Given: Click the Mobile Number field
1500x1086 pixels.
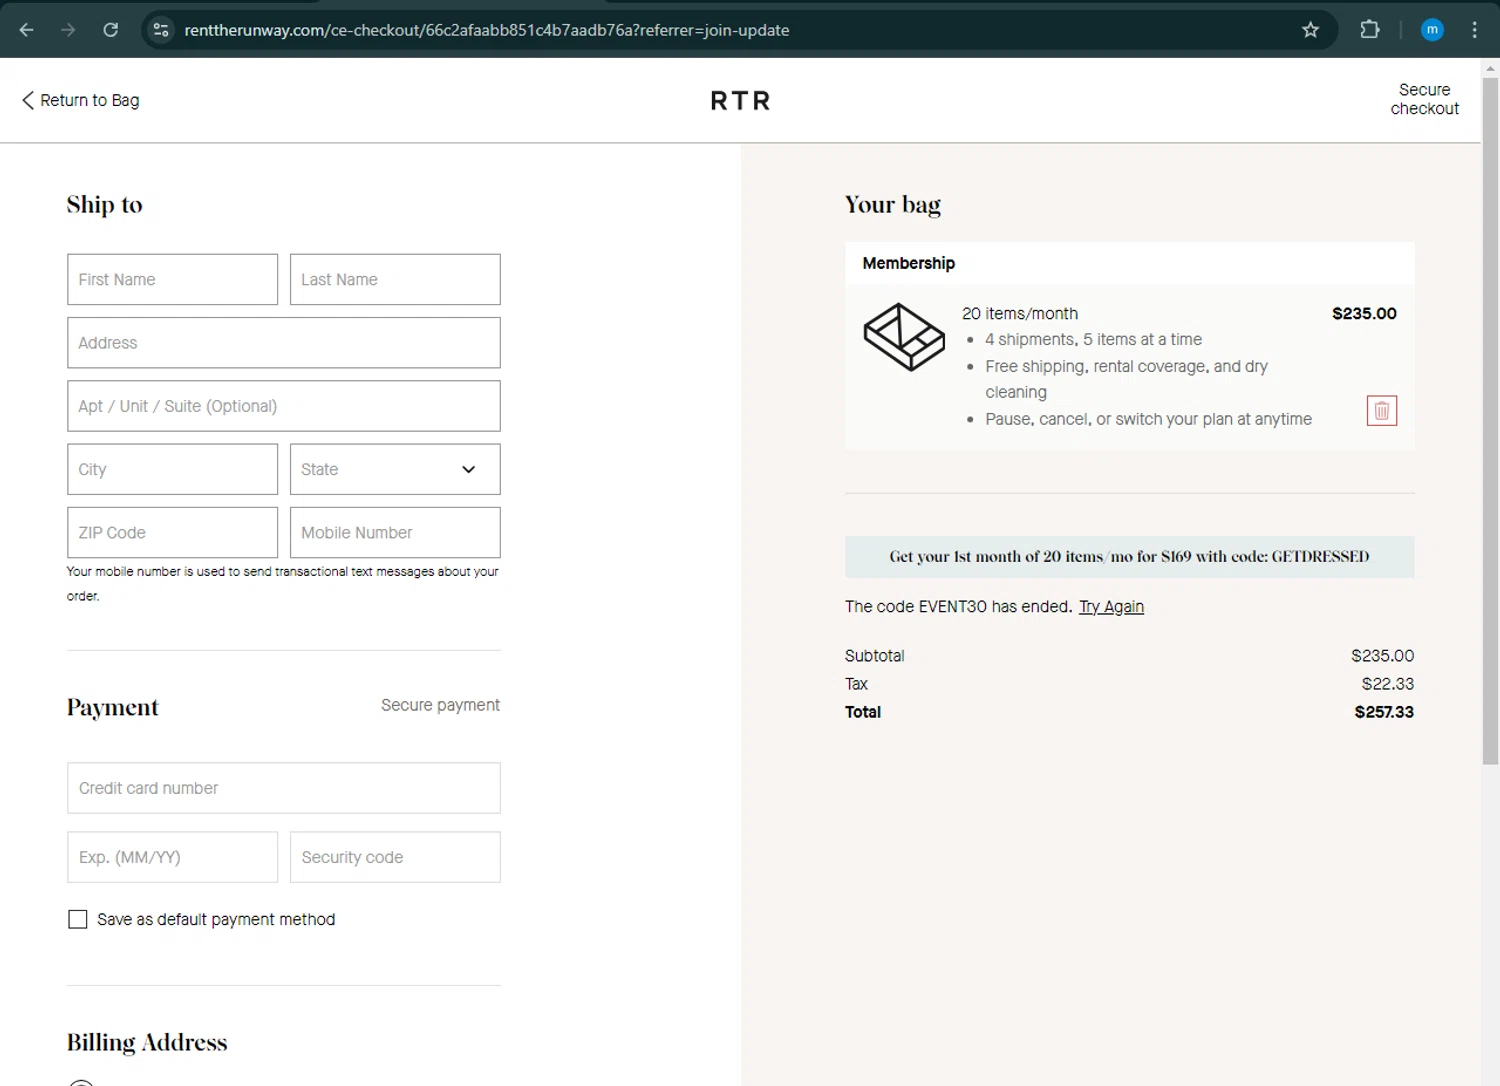Looking at the screenshot, I should (395, 532).
